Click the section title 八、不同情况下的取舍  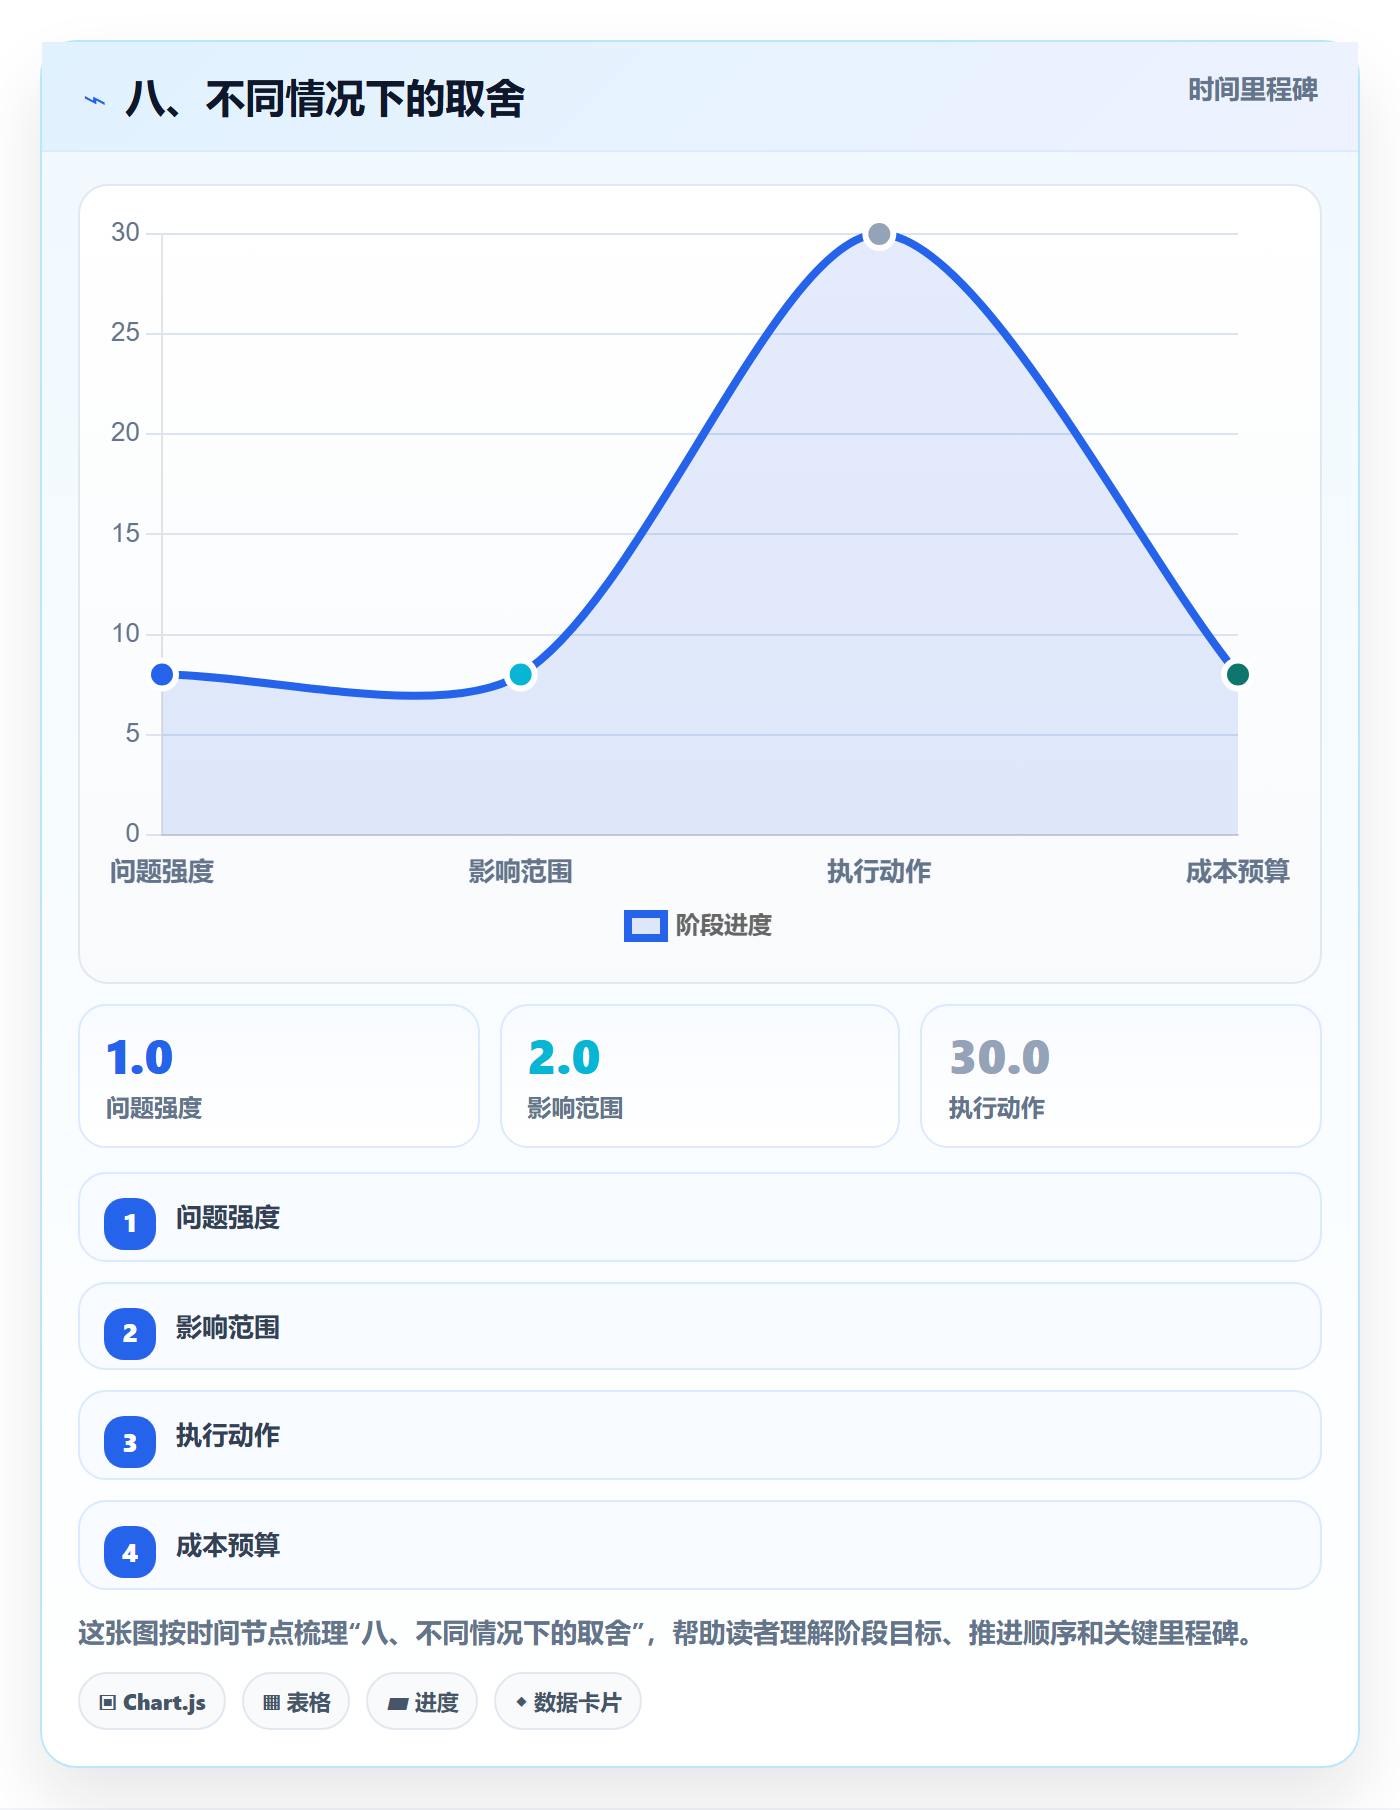tap(325, 100)
